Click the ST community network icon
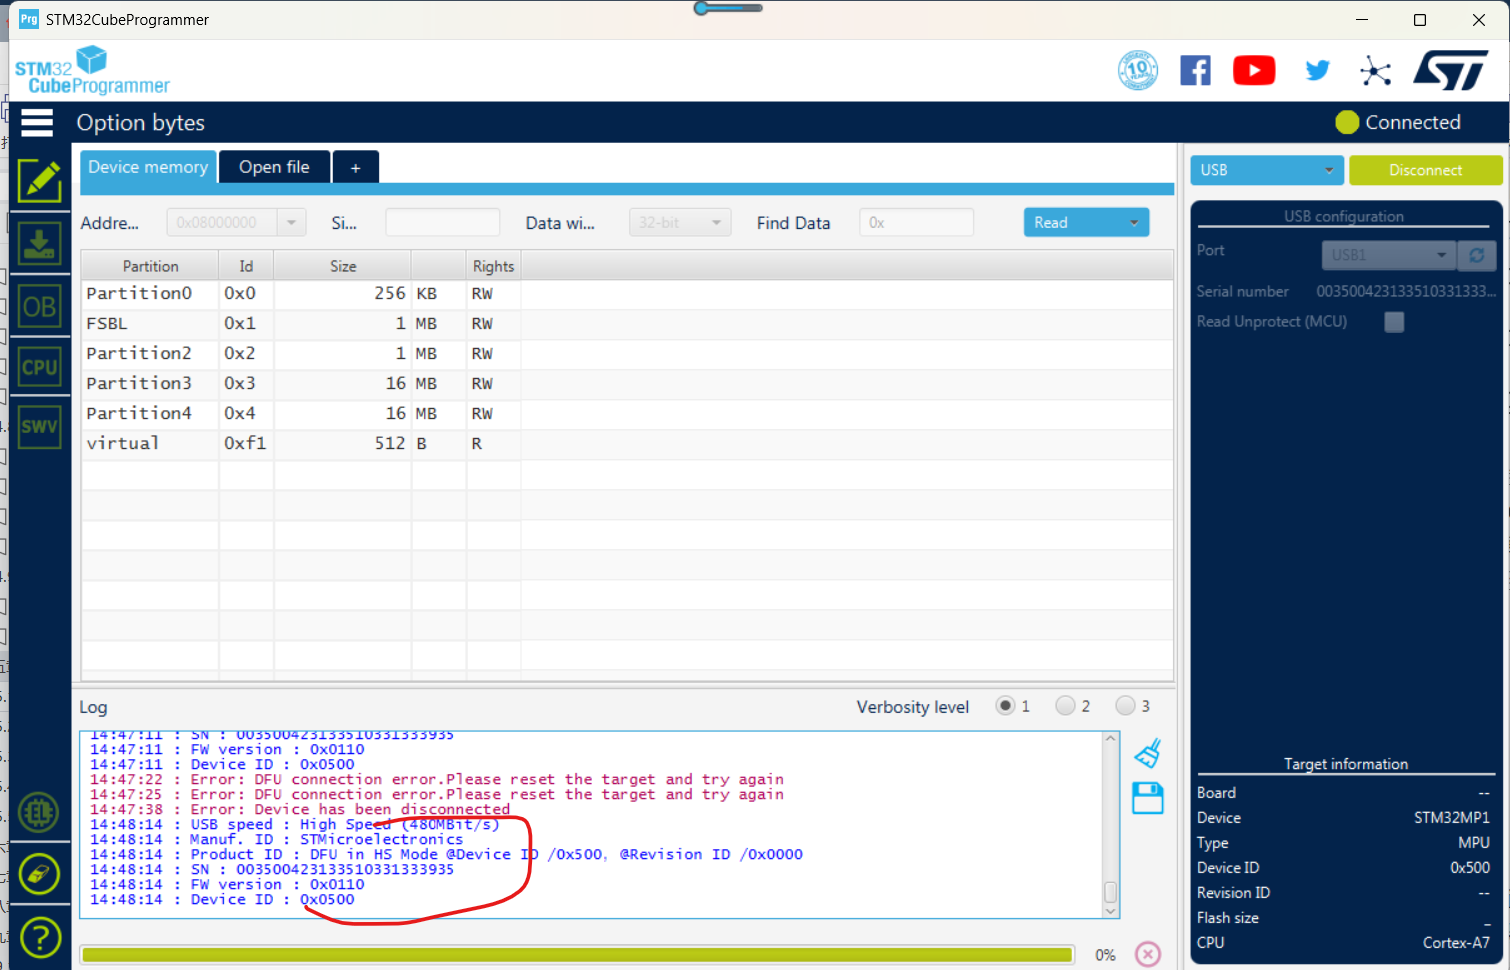 tap(1376, 70)
